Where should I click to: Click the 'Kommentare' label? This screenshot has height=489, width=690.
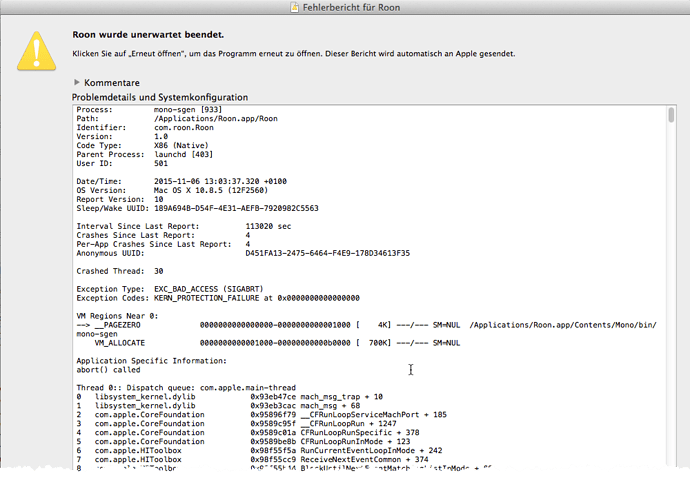click(112, 83)
